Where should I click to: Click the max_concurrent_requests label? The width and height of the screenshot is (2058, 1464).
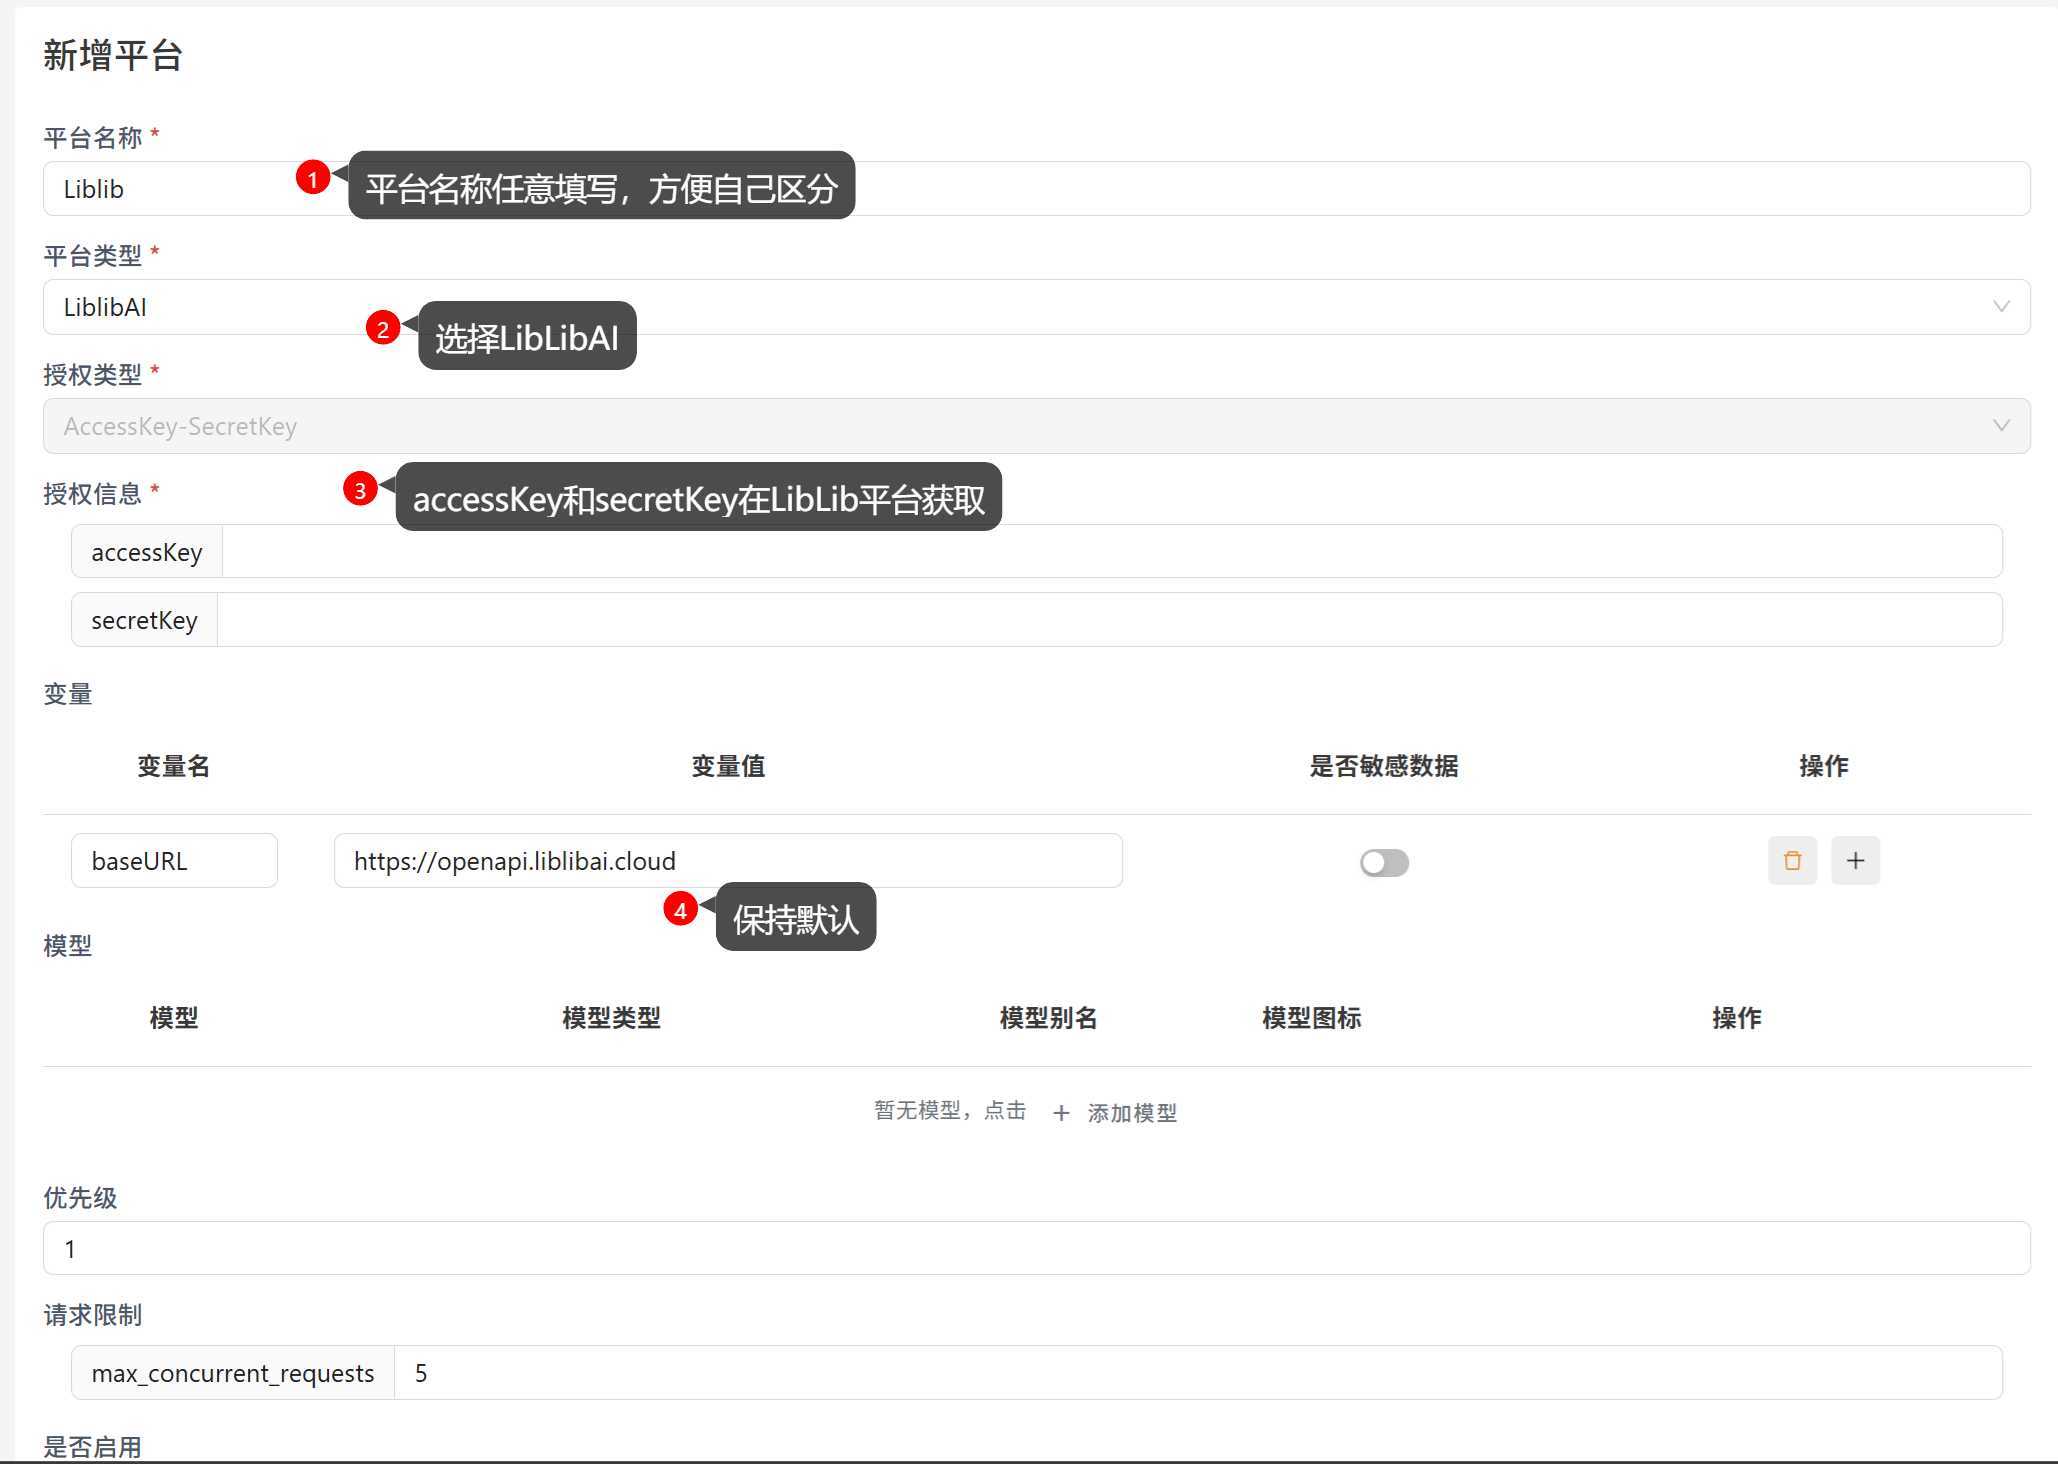point(233,1372)
